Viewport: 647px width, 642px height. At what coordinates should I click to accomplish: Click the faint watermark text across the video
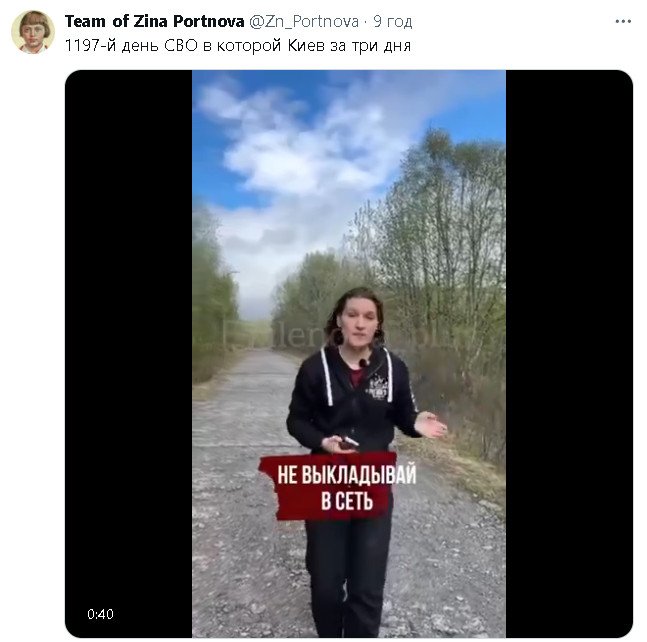[330, 336]
